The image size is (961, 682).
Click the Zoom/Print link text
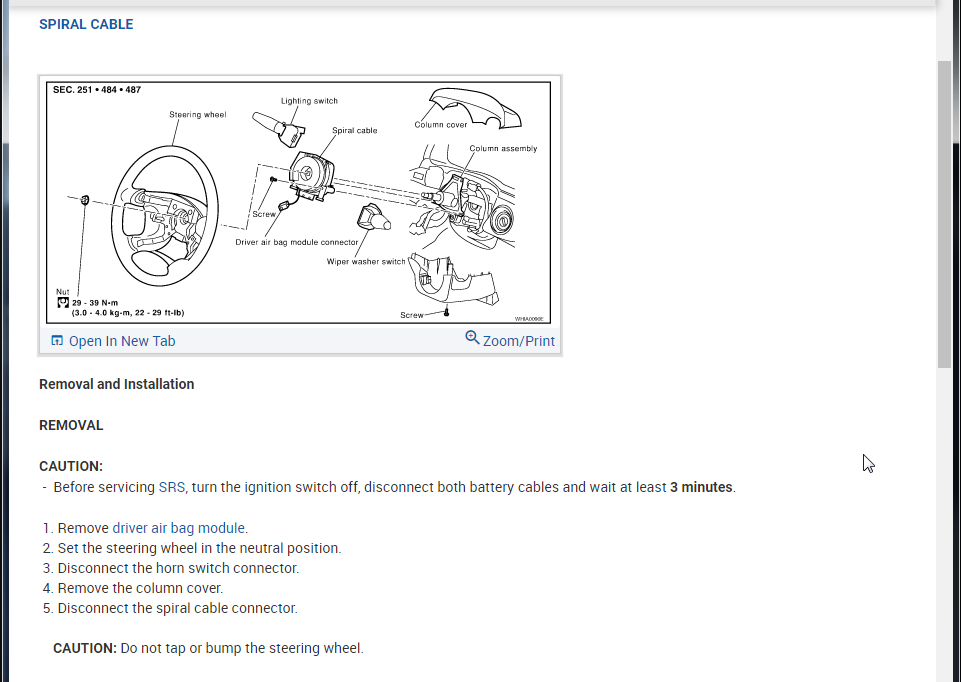pos(518,341)
